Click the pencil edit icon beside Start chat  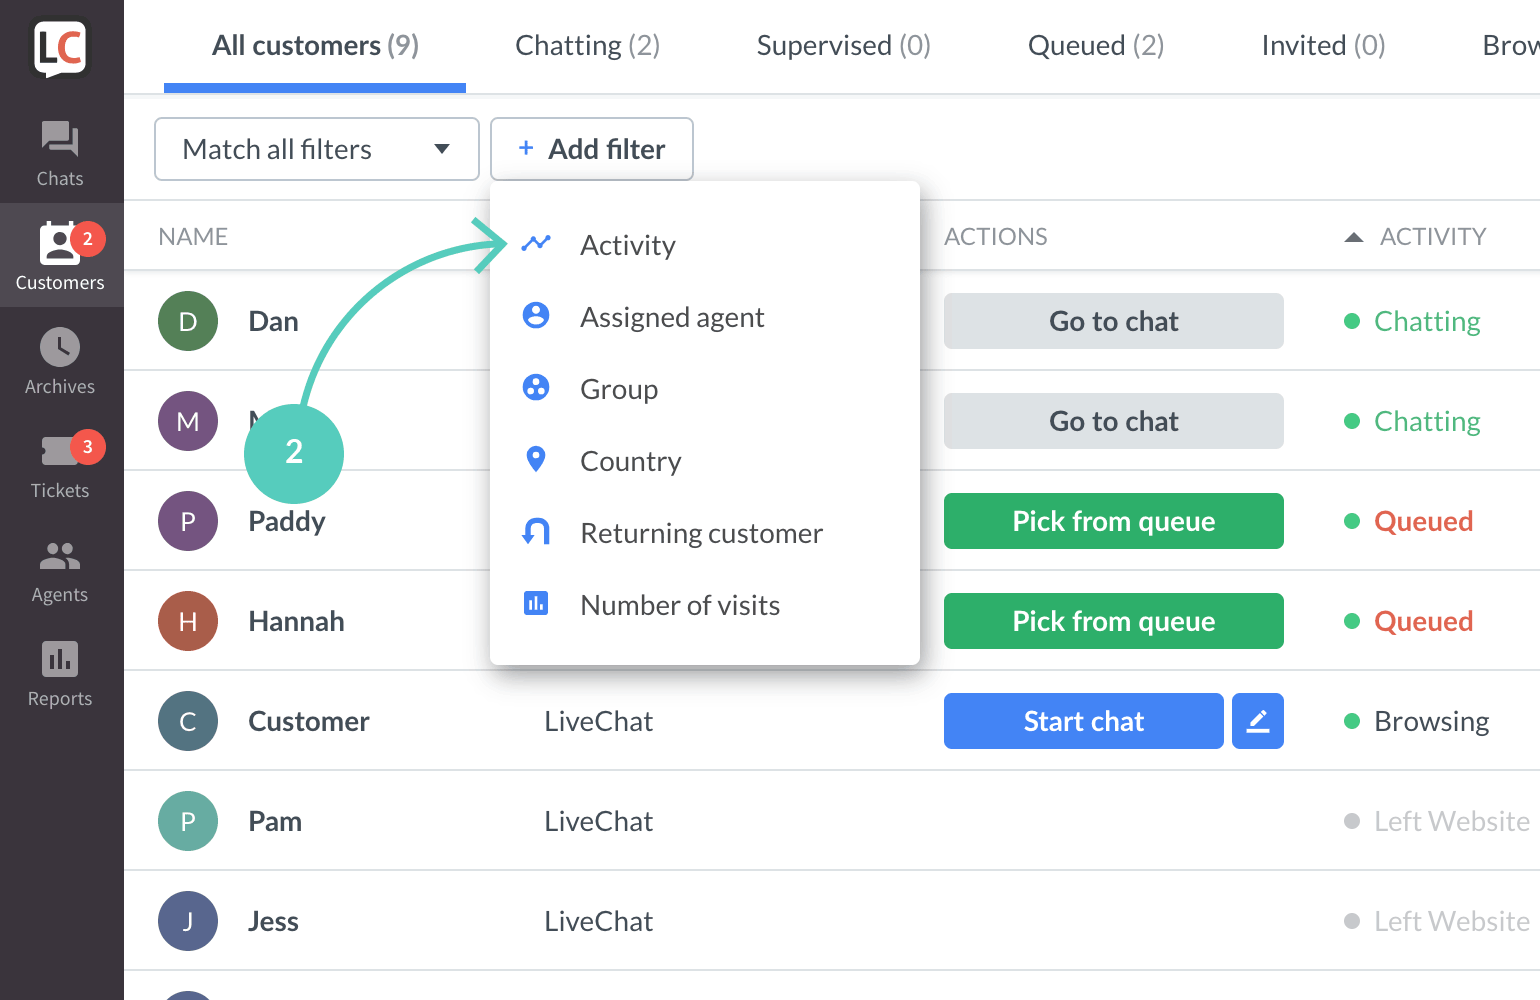[x=1258, y=721]
